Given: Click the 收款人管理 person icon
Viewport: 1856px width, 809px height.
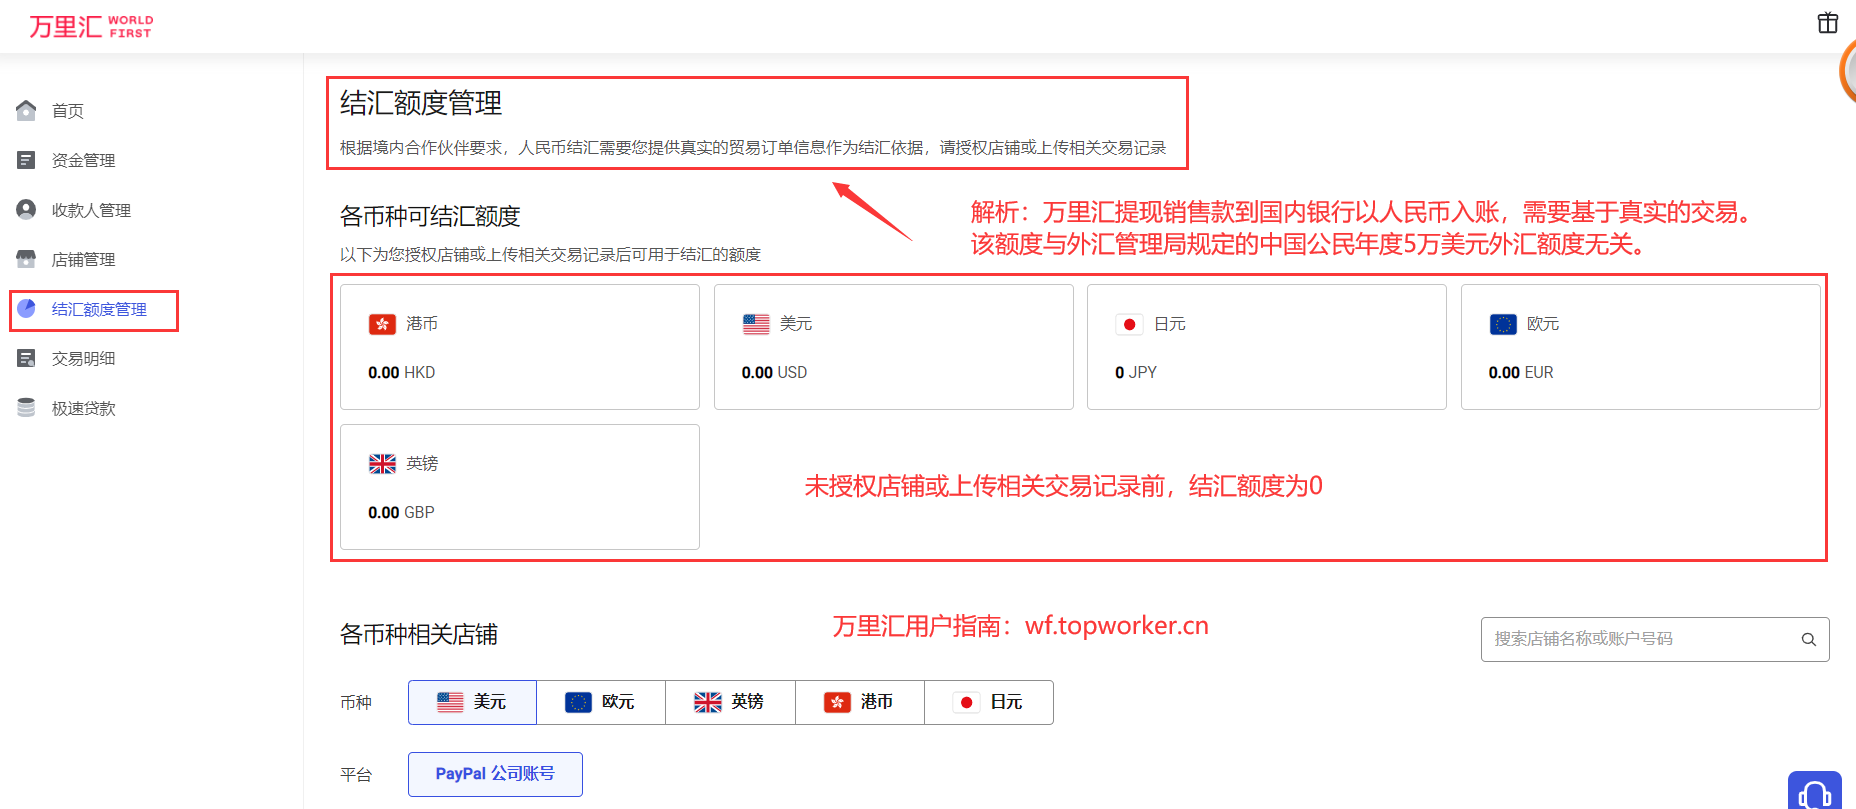Looking at the screenshot, I should [x=27, y=210].
